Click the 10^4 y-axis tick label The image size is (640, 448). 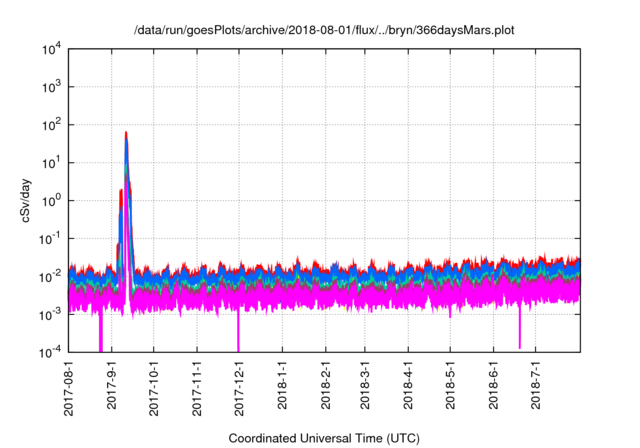coord(52,49)
